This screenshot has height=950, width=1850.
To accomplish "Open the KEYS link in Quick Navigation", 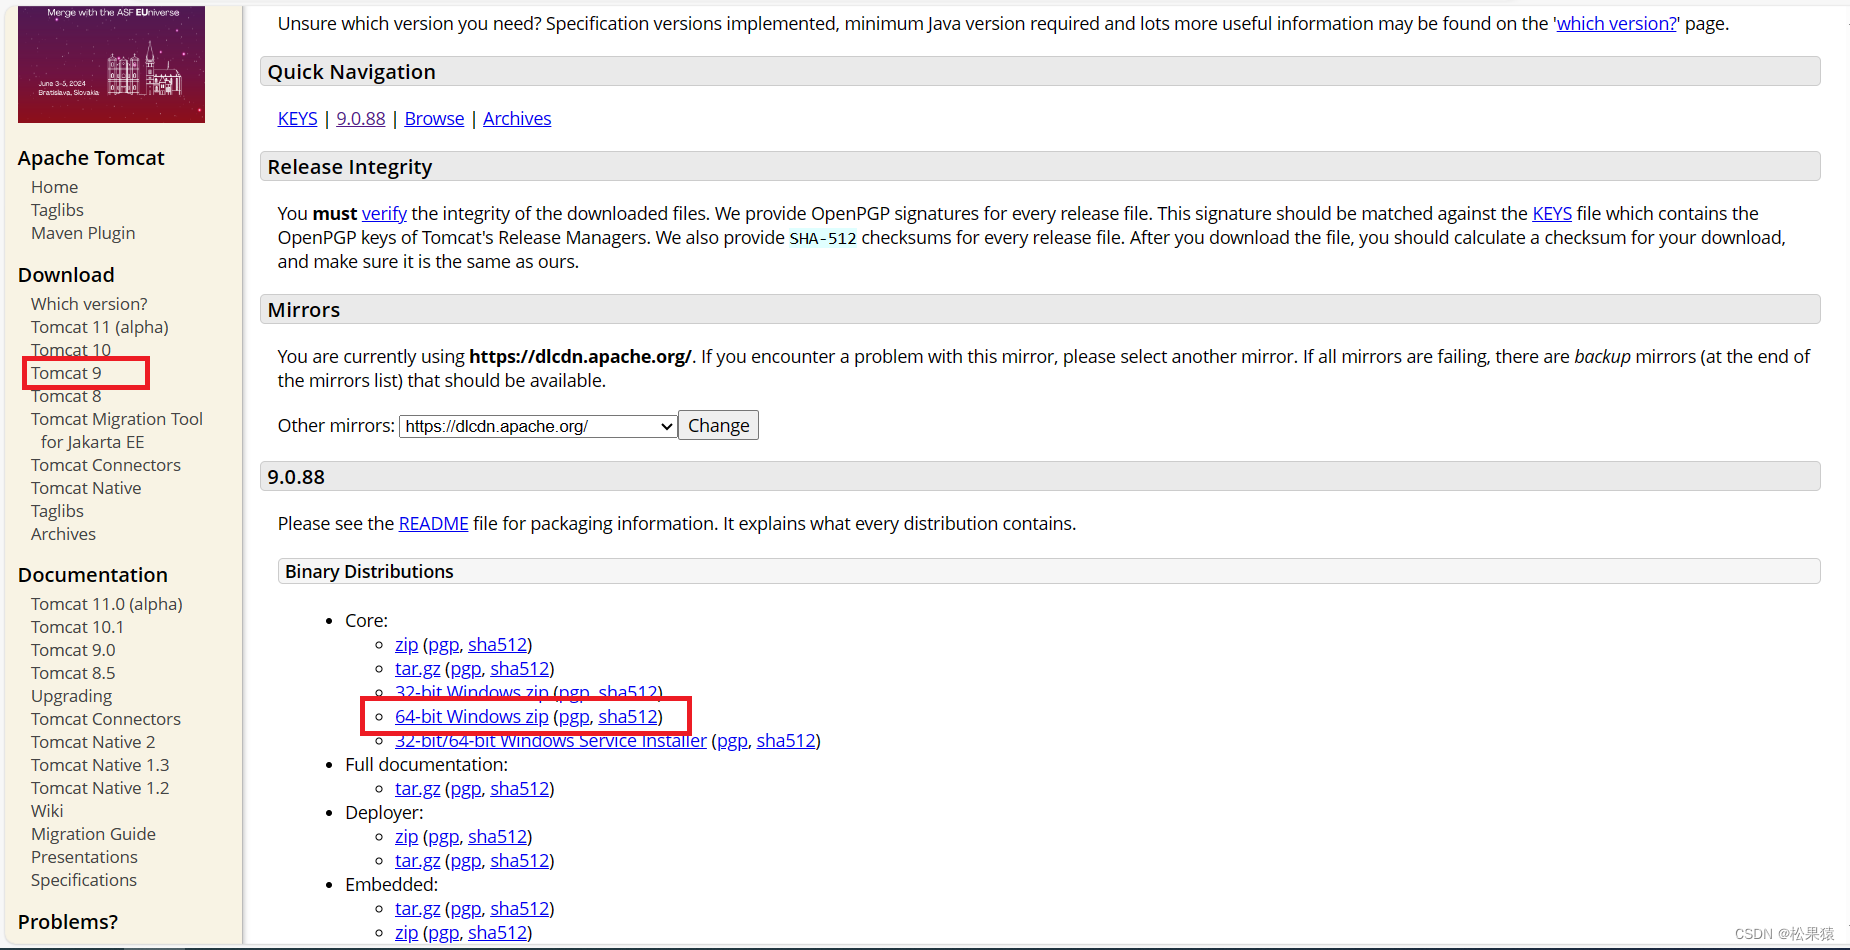I will pos(297,118).
